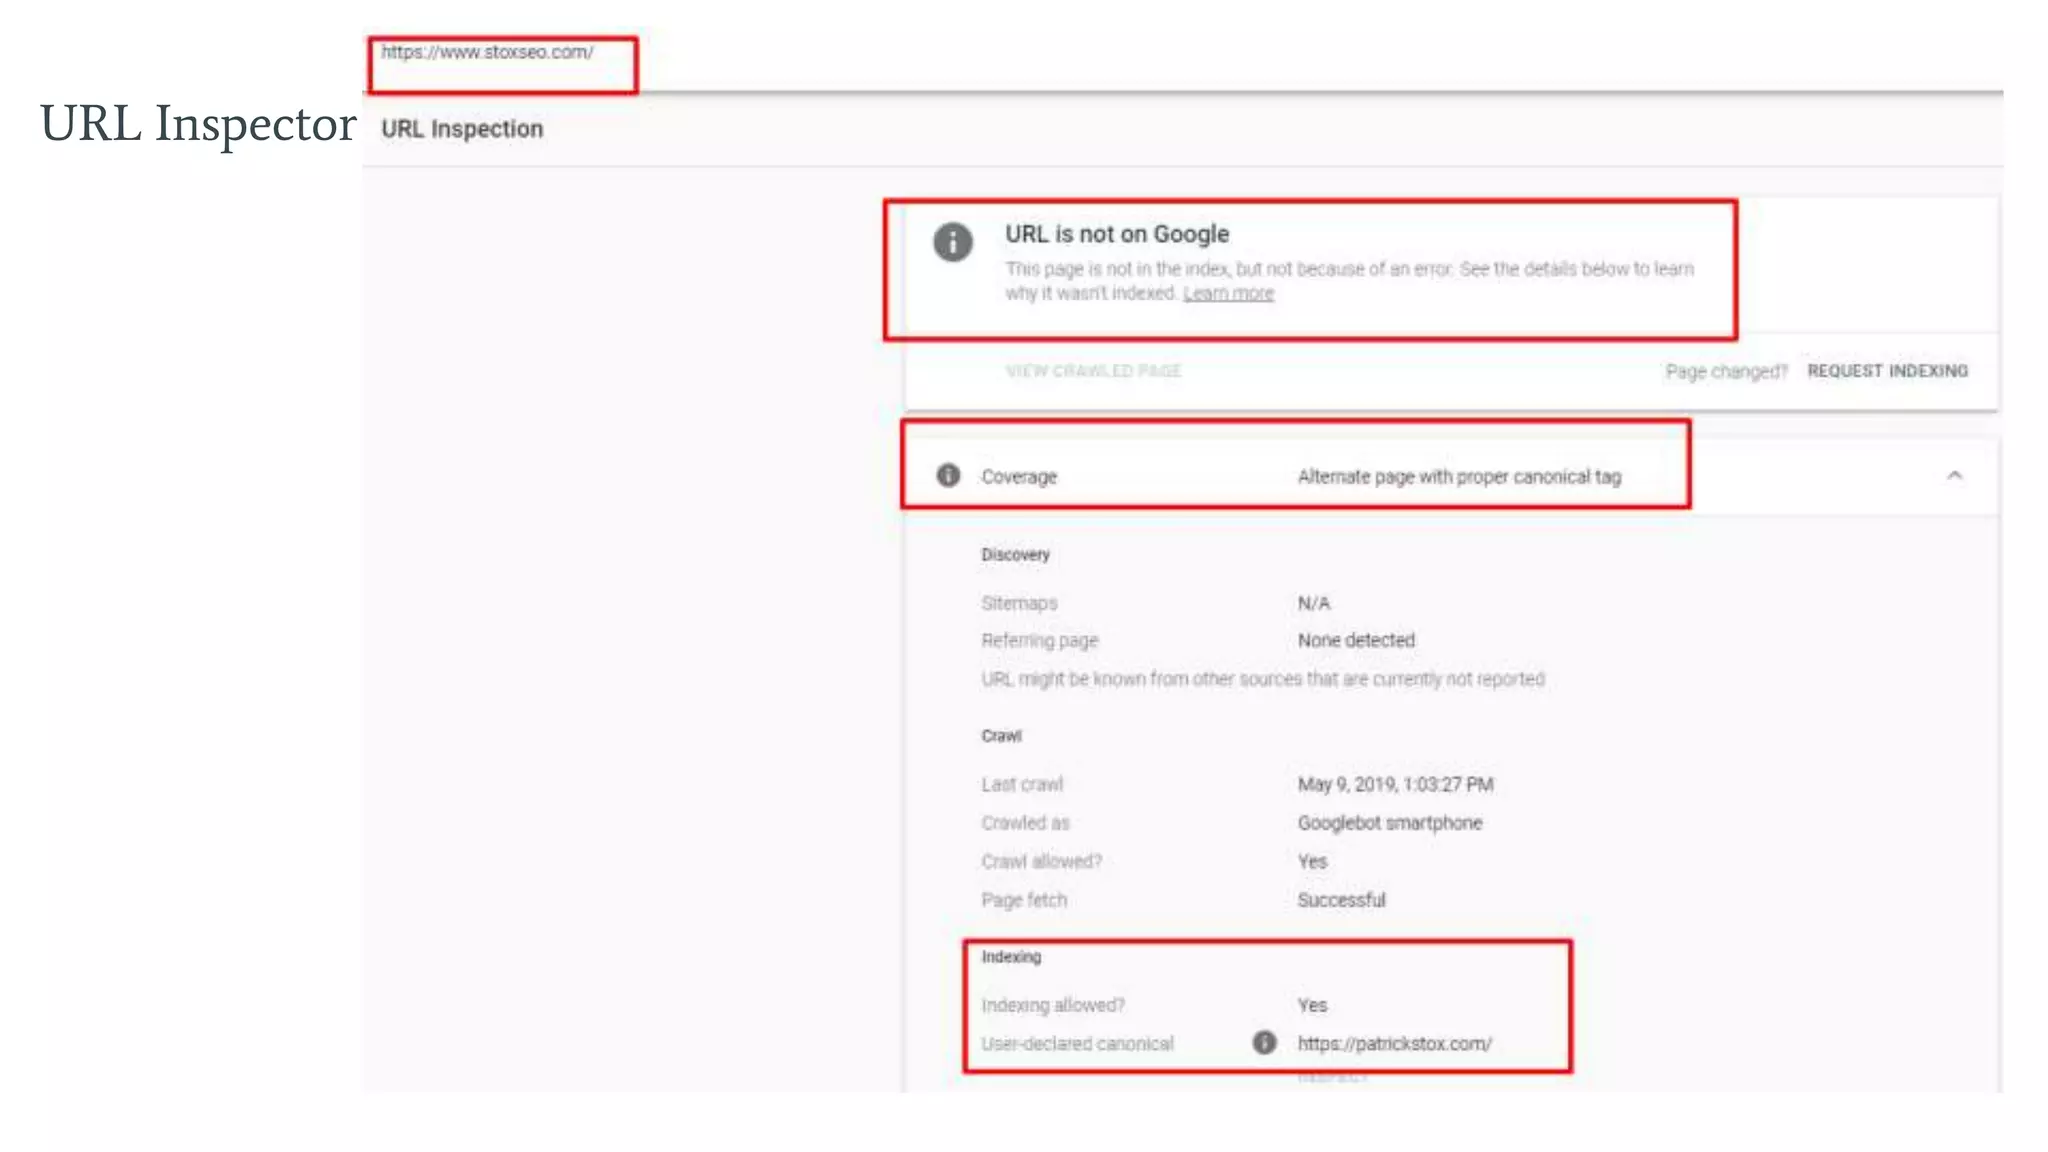Click the Googlebot smartphone value
Image resolution: width=2048 pixels, height=1152 pixels.
pyautogui.click(x=1390, y=823)
